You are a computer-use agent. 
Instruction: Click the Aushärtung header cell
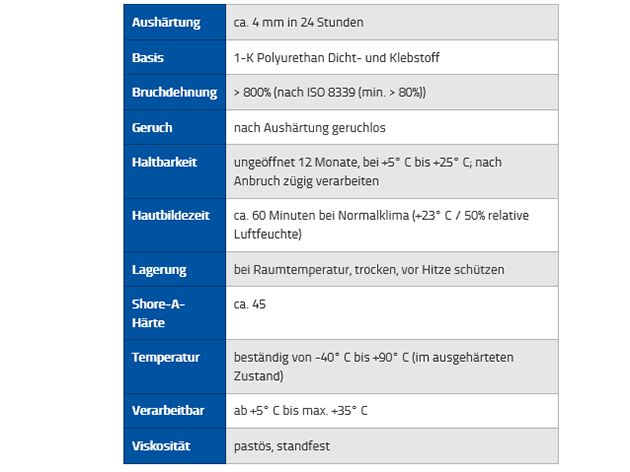click(175, 22)
